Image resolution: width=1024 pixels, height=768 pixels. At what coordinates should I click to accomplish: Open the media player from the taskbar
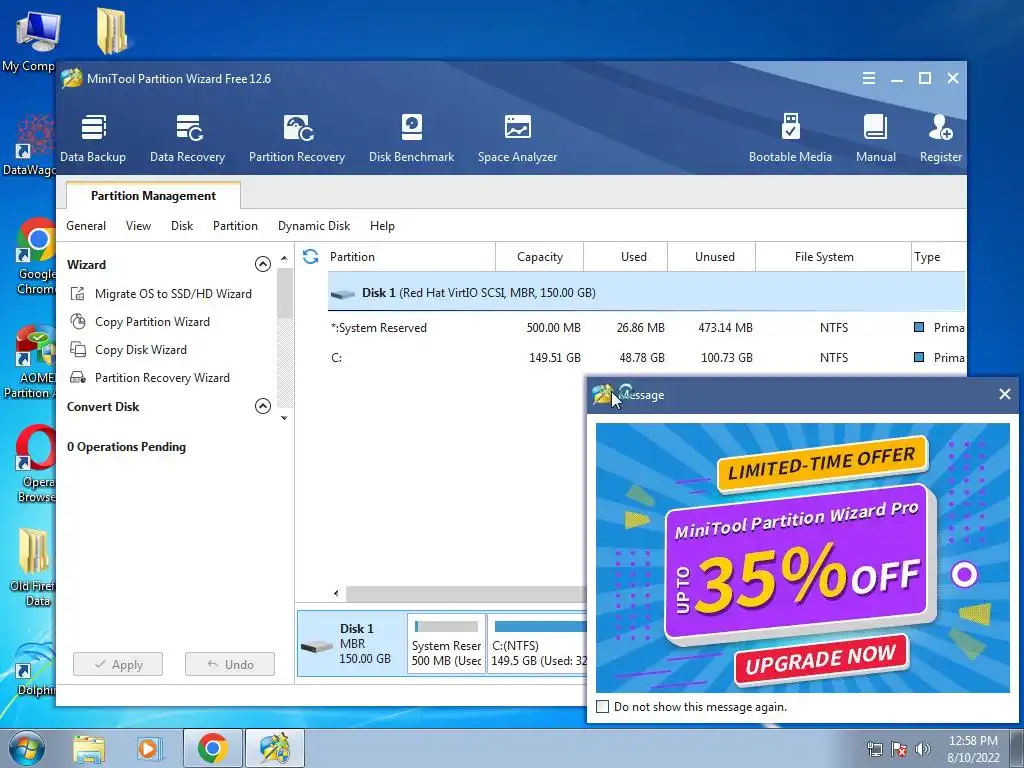(149, 748)
